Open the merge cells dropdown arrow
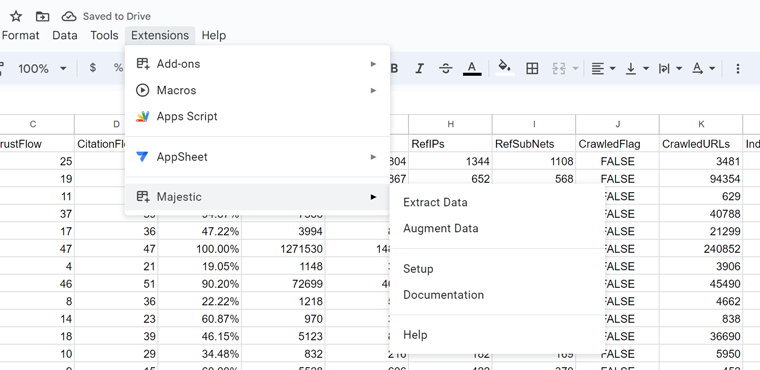Viewport: 760px width, 370px height. (575, 69)
